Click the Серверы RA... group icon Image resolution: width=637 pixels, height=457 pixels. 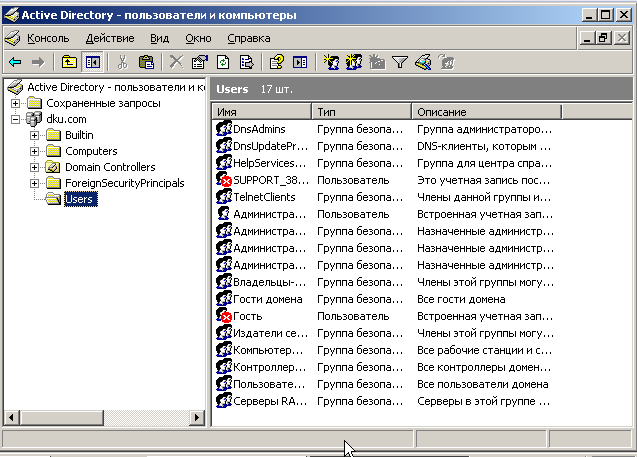[224, 401]
